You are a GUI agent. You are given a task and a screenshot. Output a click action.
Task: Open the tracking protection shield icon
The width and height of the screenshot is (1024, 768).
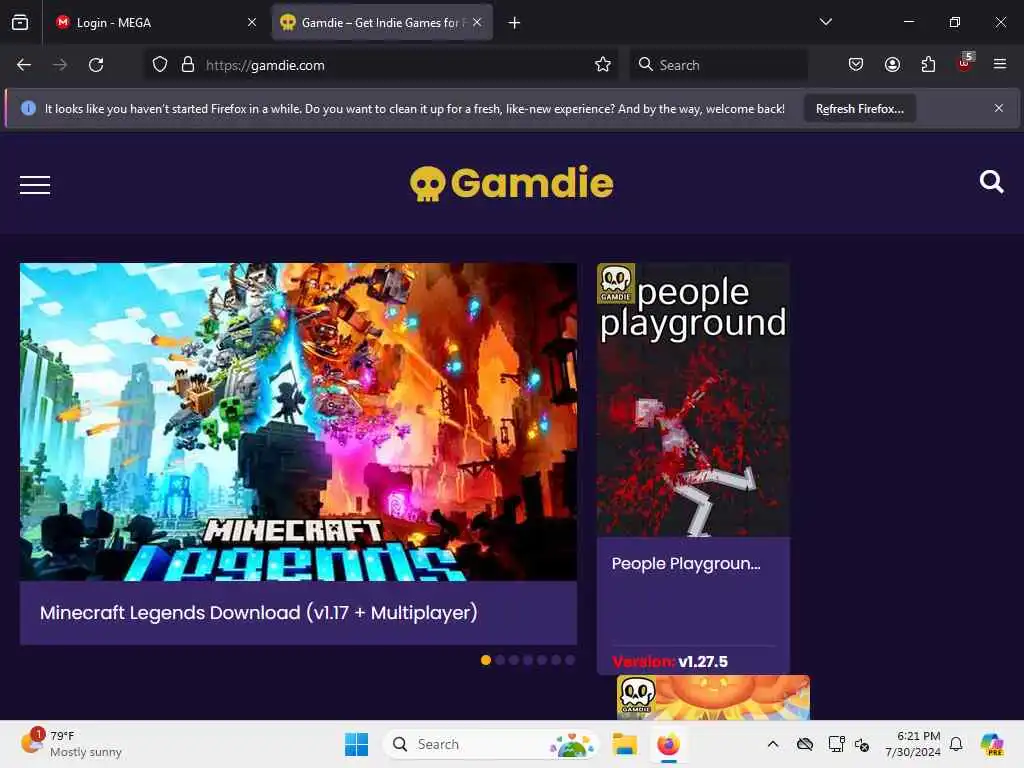160,65
